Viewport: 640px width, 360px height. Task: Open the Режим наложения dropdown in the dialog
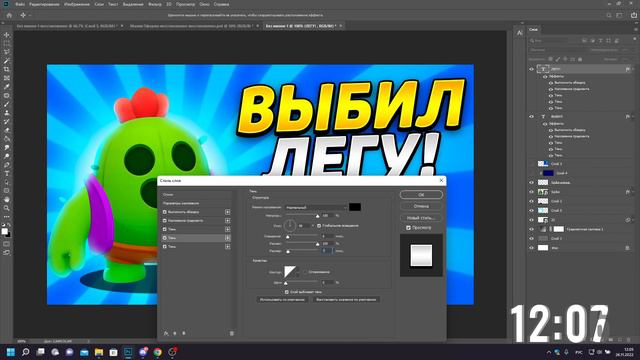point(316,207)
